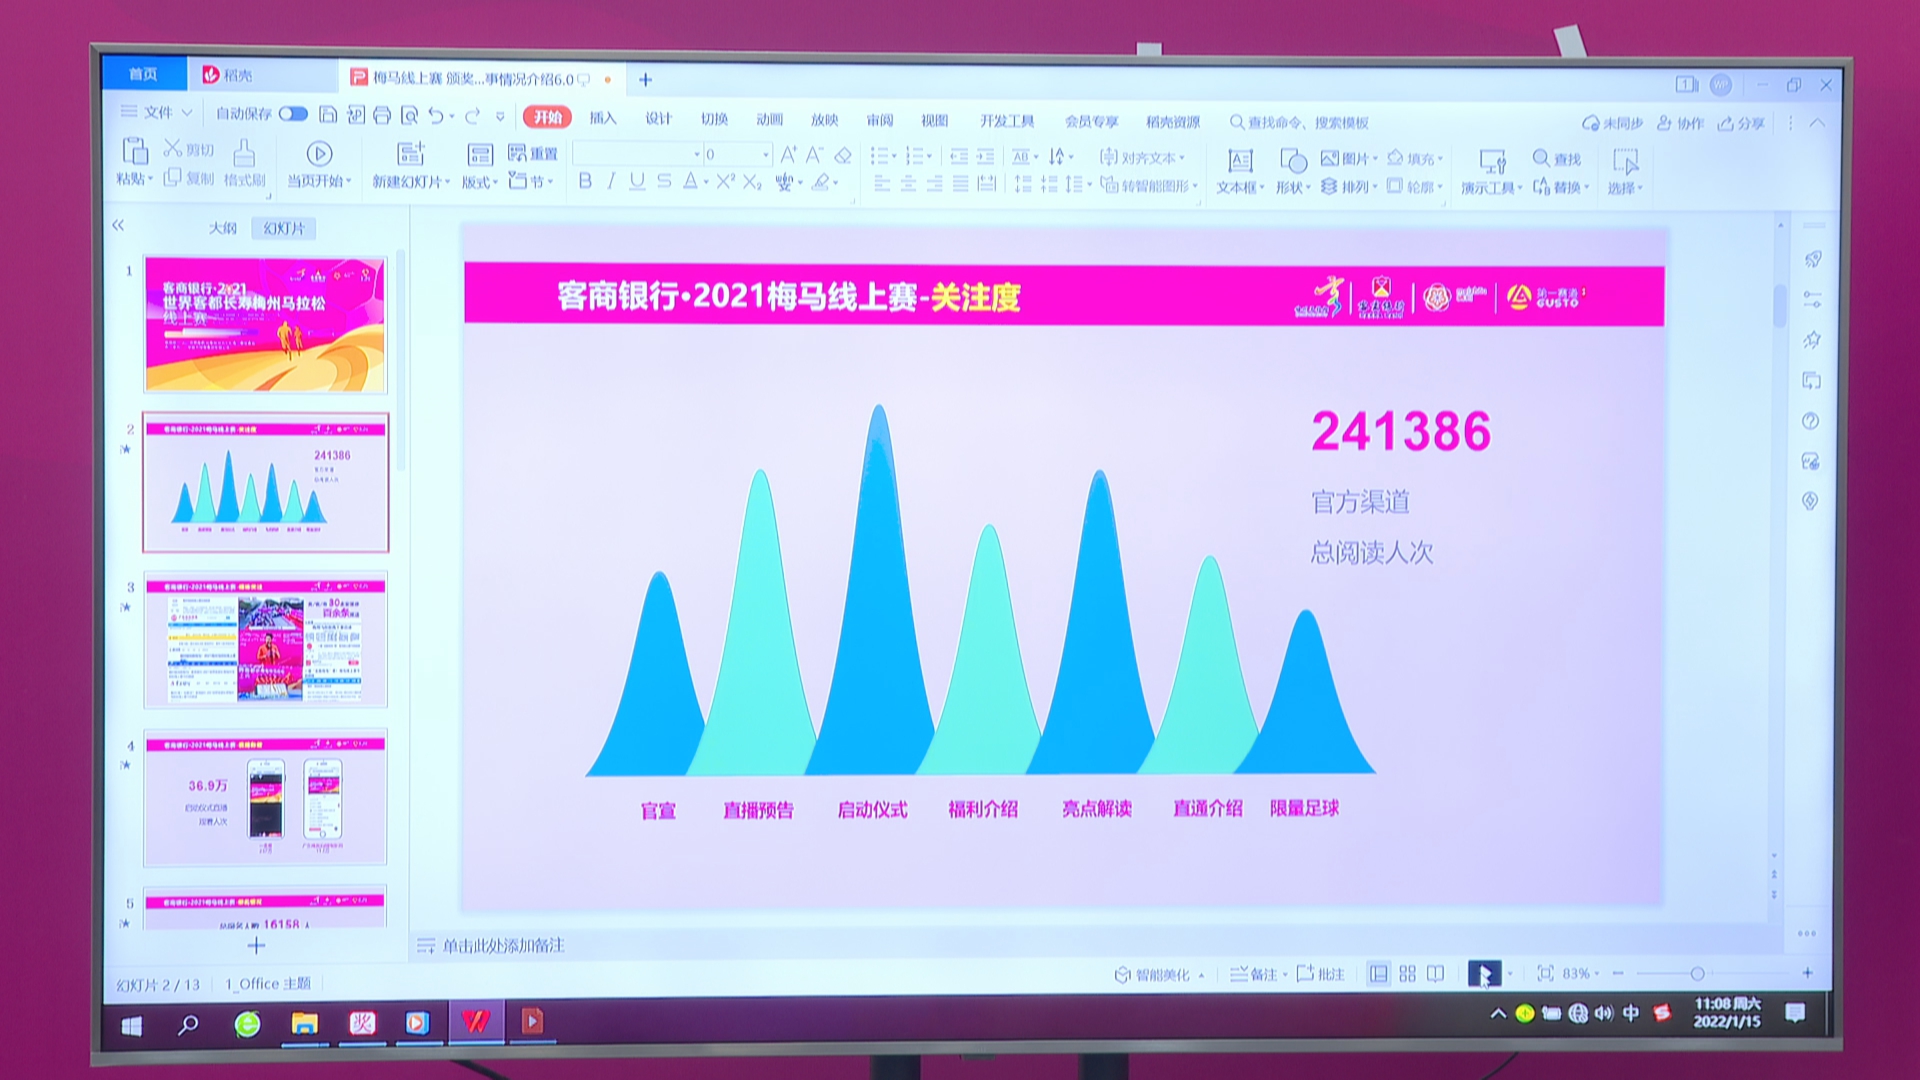Click the Save icon in quick access bar
This screenshot has height=1080, width=1920.
328,115
